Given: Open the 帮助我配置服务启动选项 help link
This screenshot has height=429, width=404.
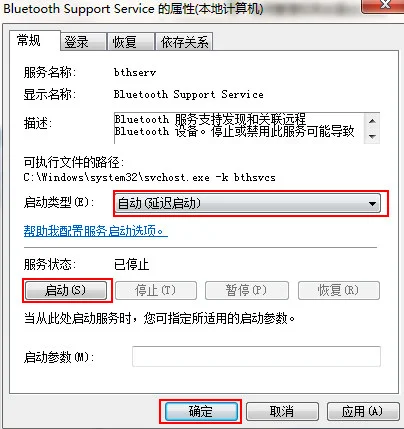Looking at the screenshot, I should click(x=95, y=231).
